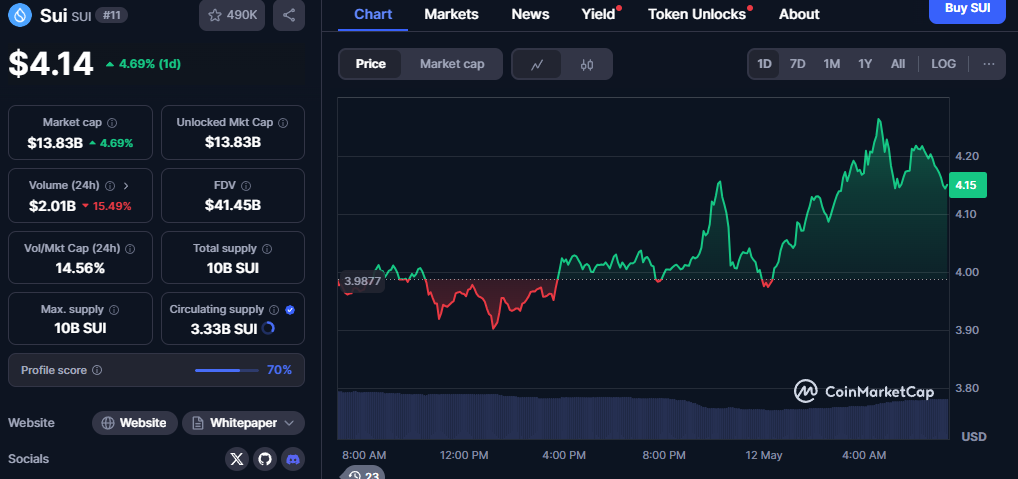This screenshot has width=1018, height=479.
Task: Click the $2.01B volume value
Action: (53, 206)
